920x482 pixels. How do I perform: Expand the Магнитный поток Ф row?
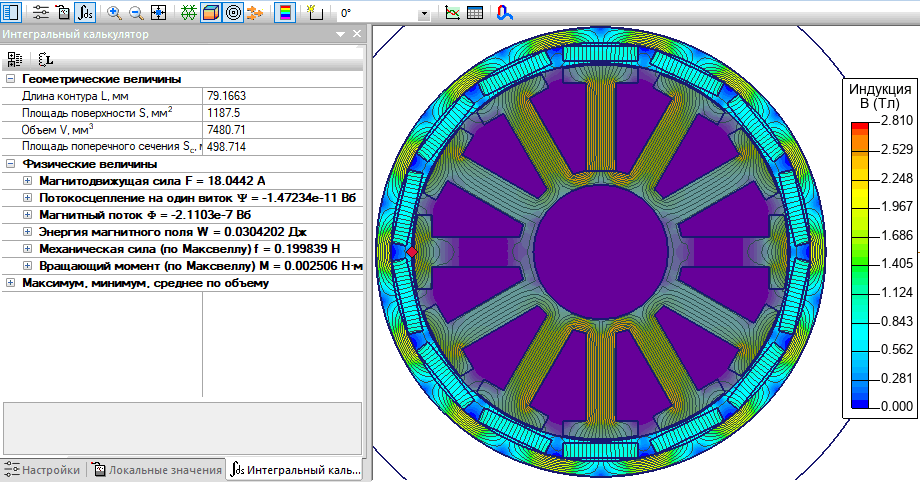tap(27, 215)
